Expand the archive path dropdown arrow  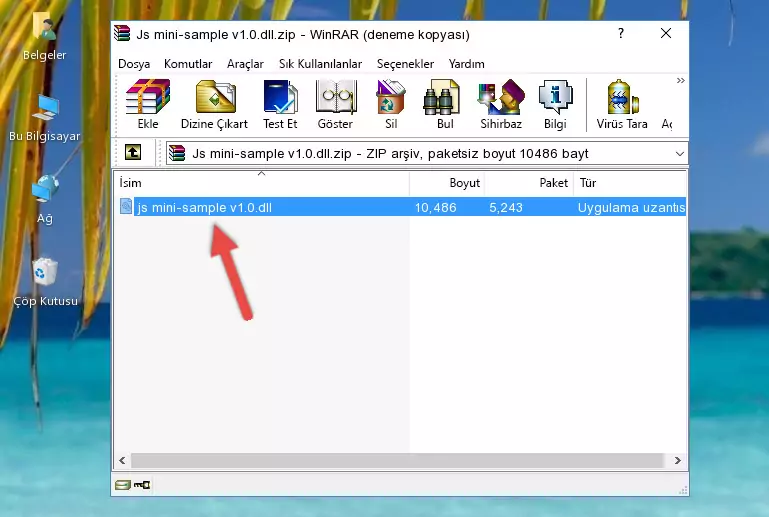pos(680,154)
